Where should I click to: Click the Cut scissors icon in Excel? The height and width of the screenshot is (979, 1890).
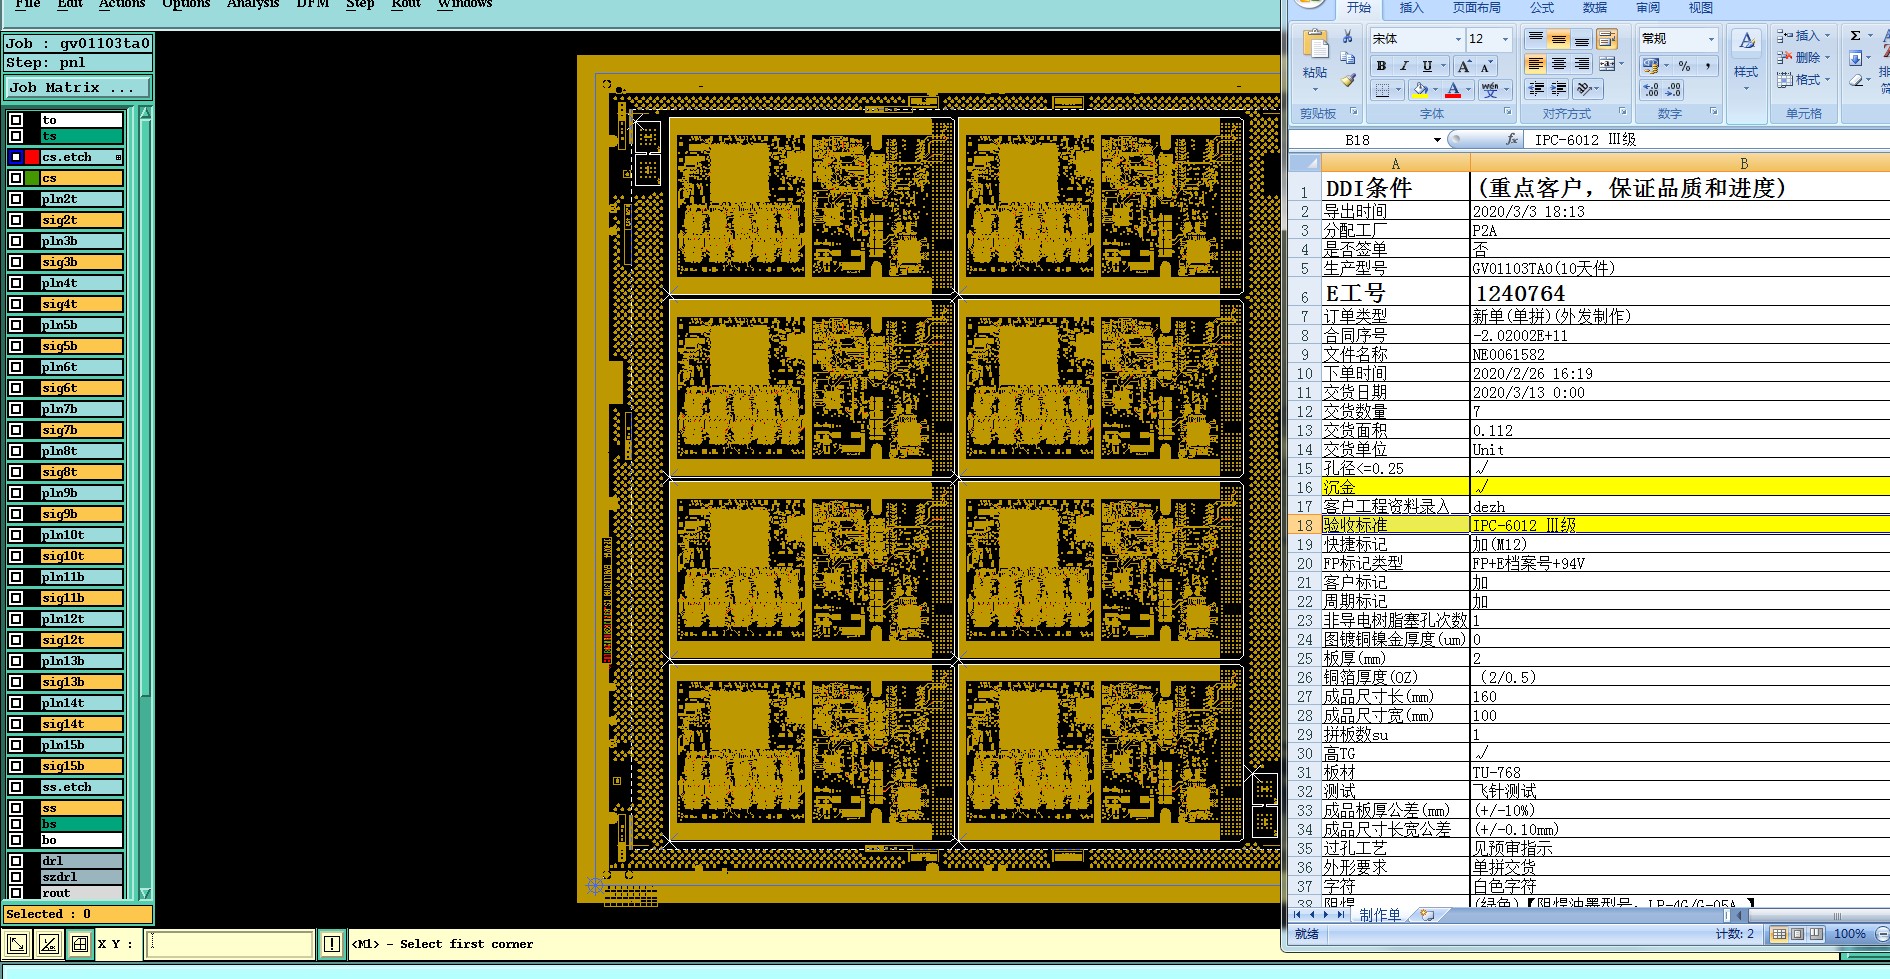(1348, 36)
